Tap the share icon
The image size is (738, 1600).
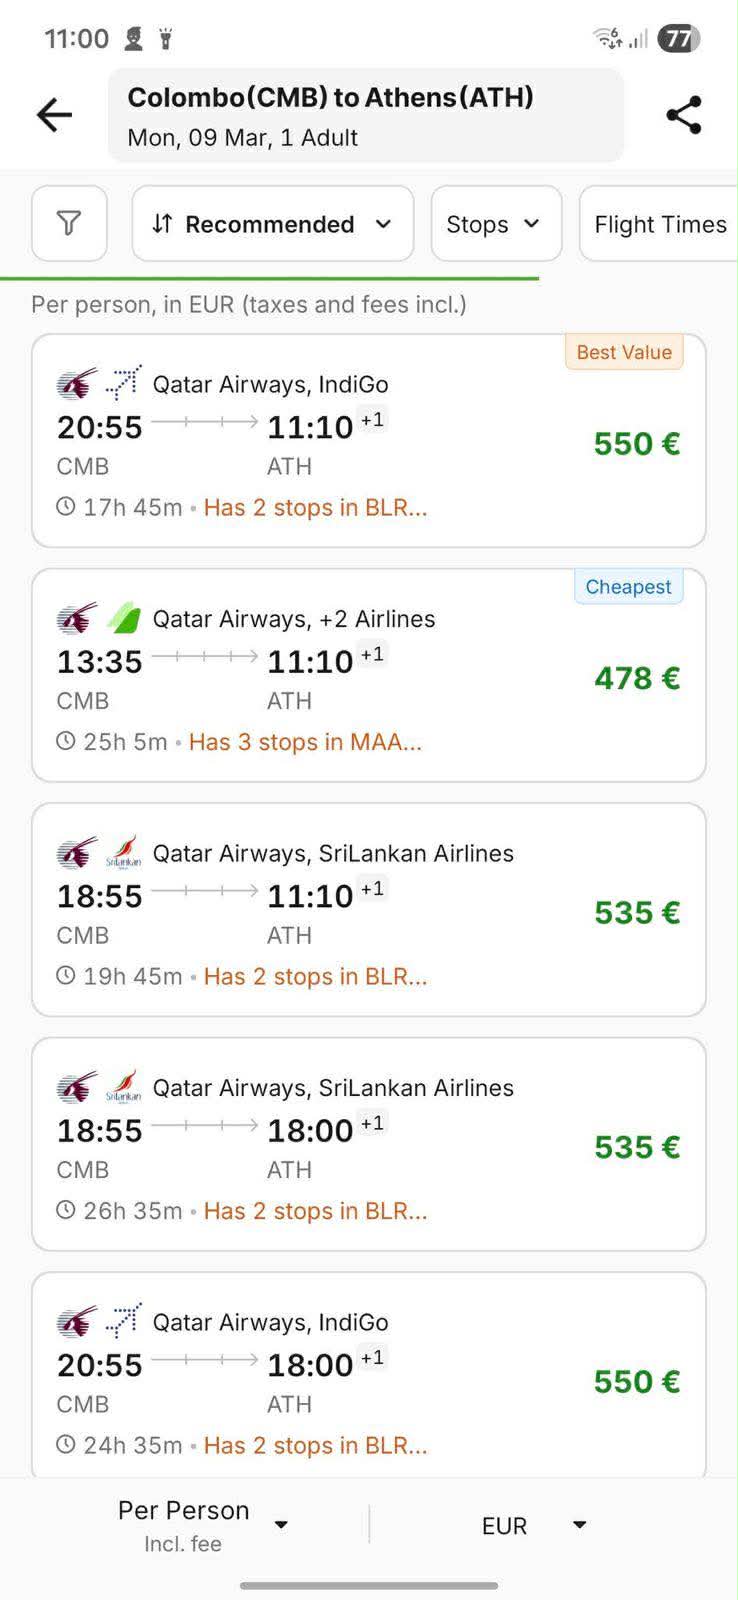[x=684, y=116]
